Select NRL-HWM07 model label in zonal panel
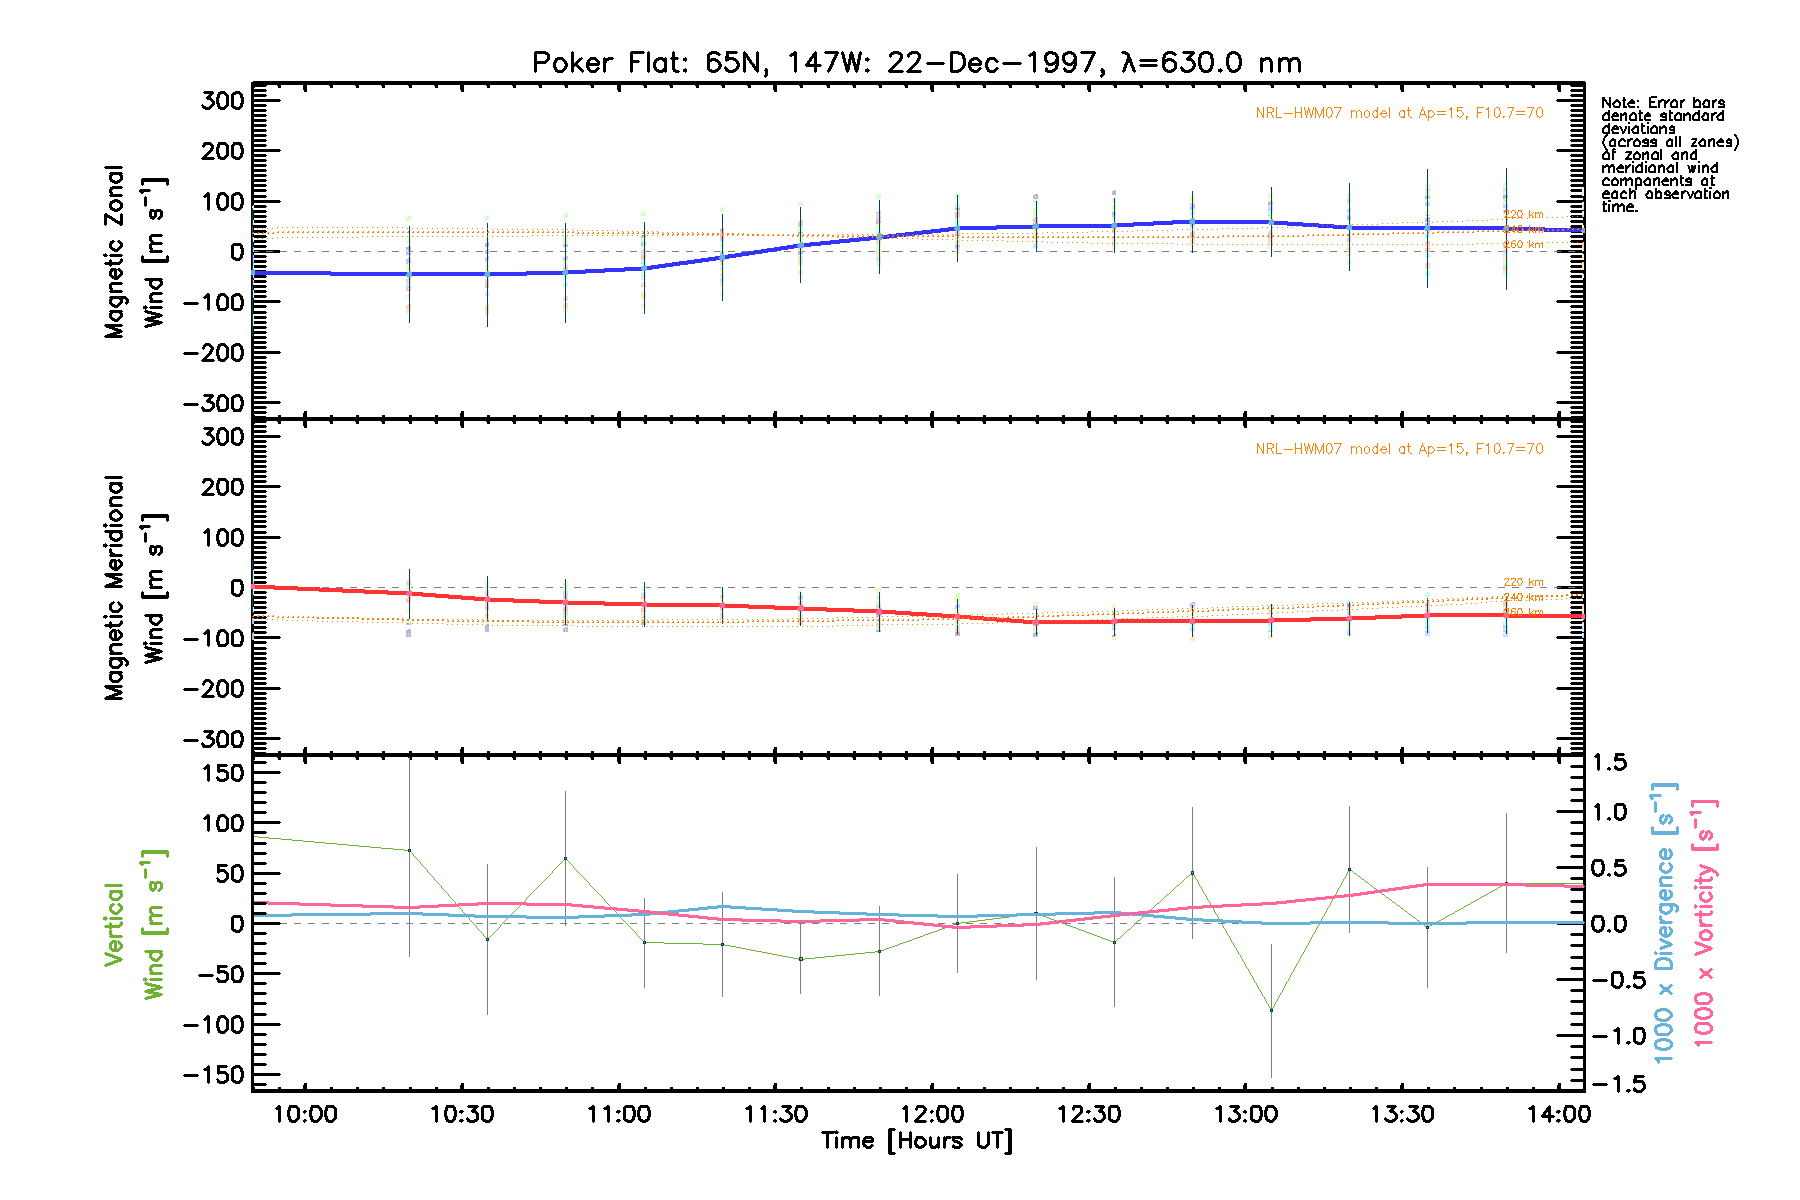This screenshot has height=1200, width=1800. (x=1399, y=113)
